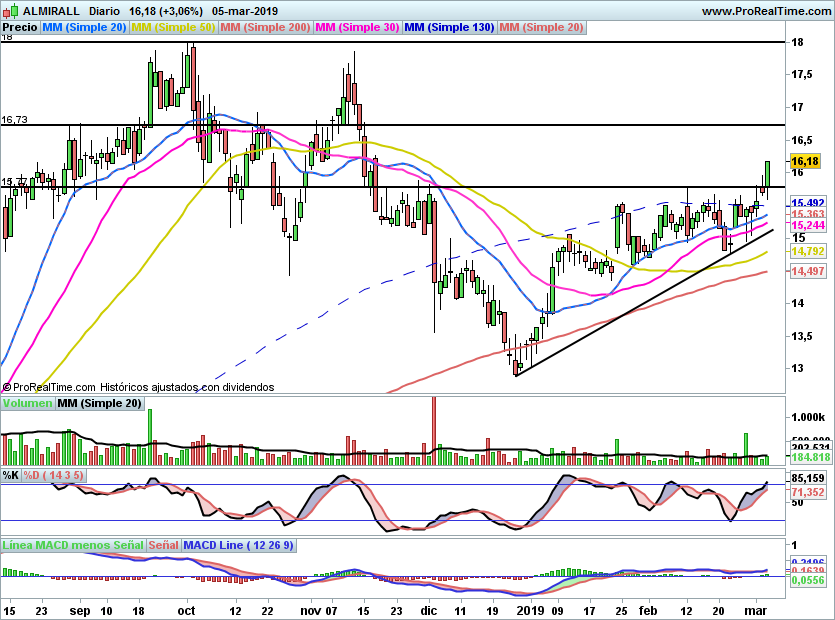The image size is (835, 620).
Task: Click the MM (Simple 130) label
Action: click(x=449, y=27)
